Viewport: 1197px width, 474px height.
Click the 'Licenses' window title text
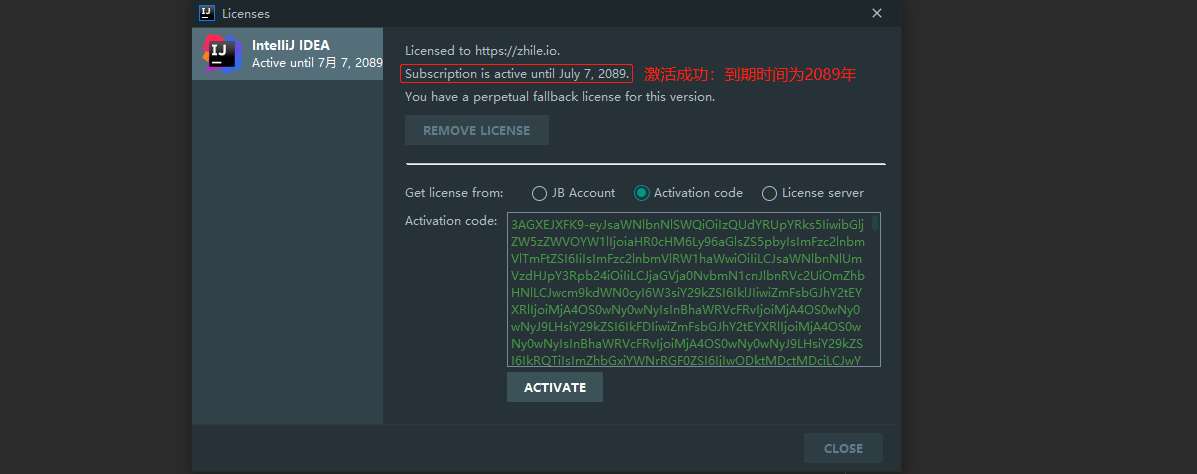[247, 14]
